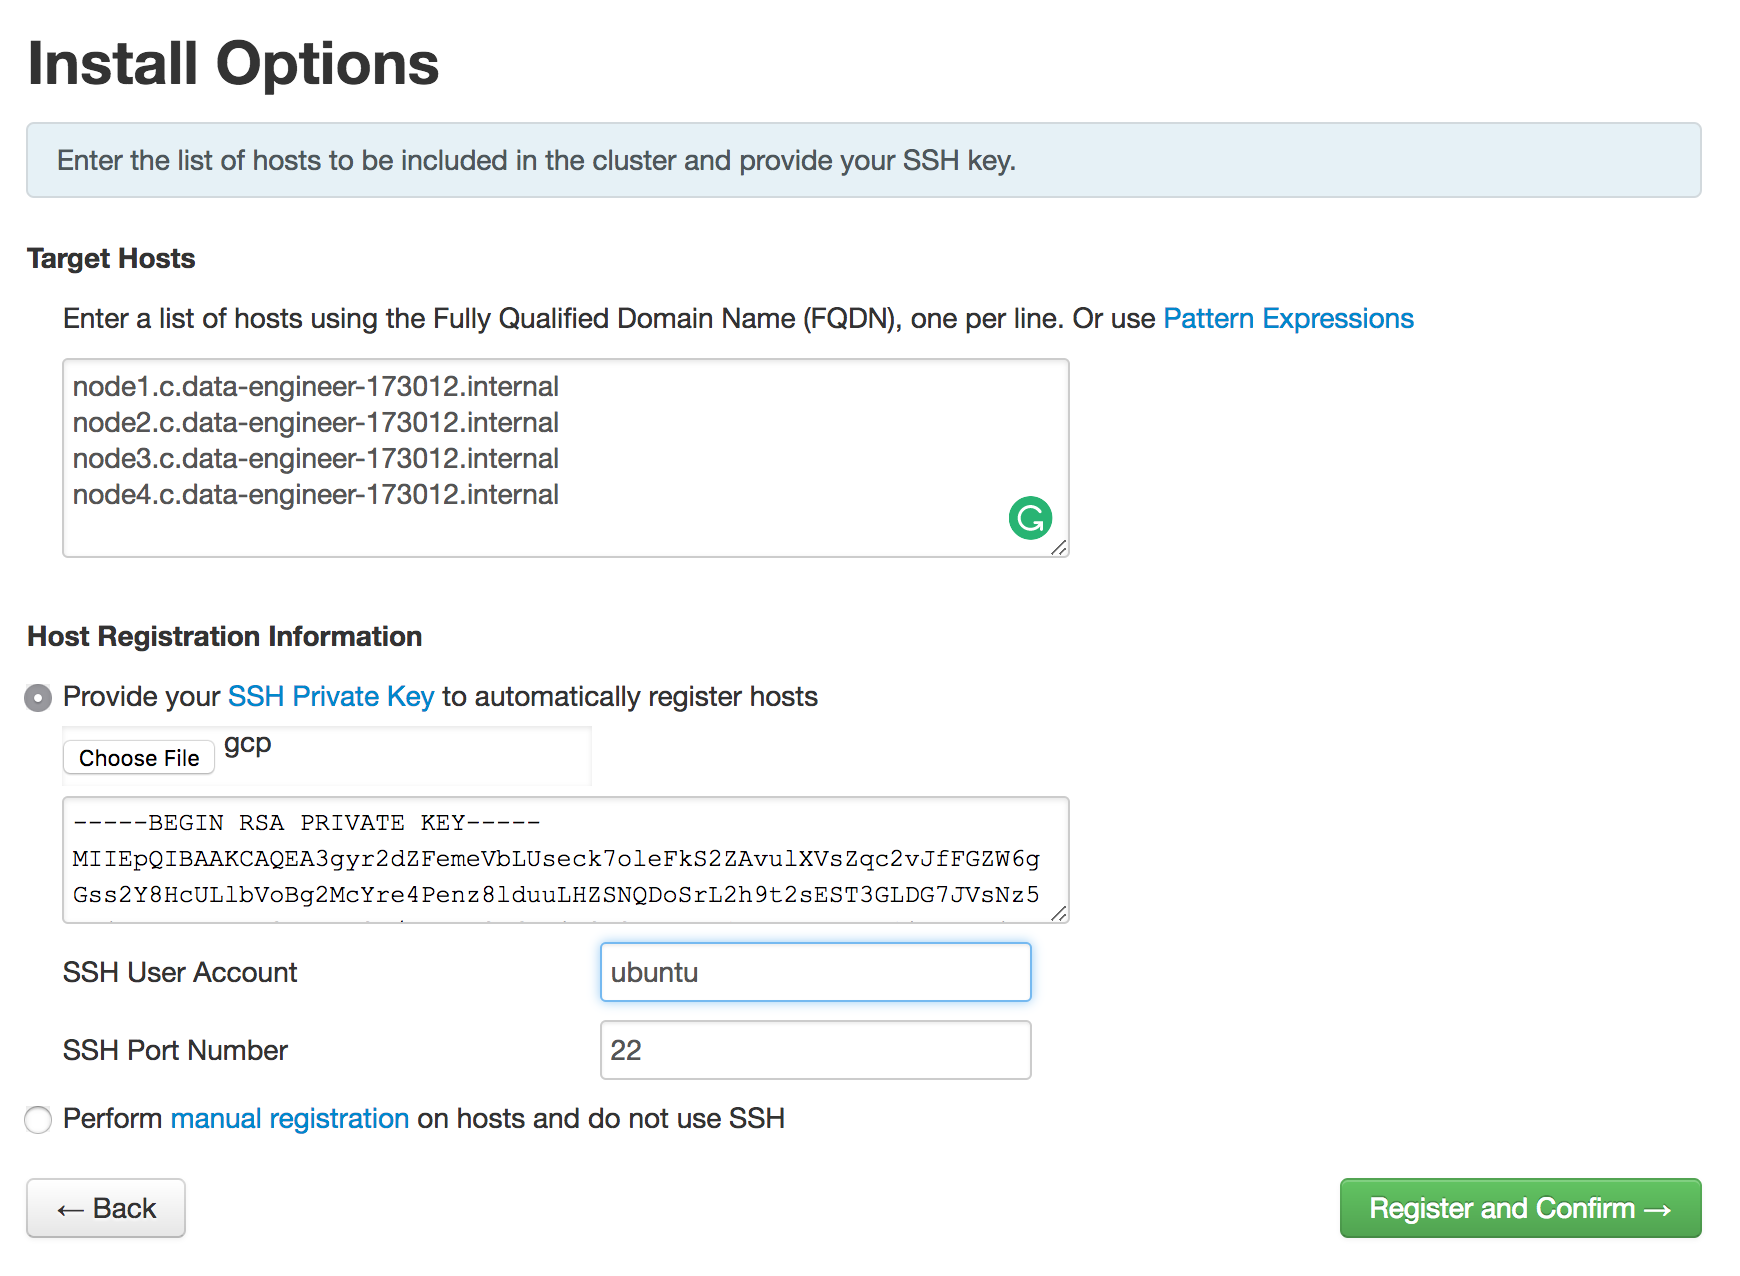
Task: Select the manual registration radio option
Action: (38, 1119)
